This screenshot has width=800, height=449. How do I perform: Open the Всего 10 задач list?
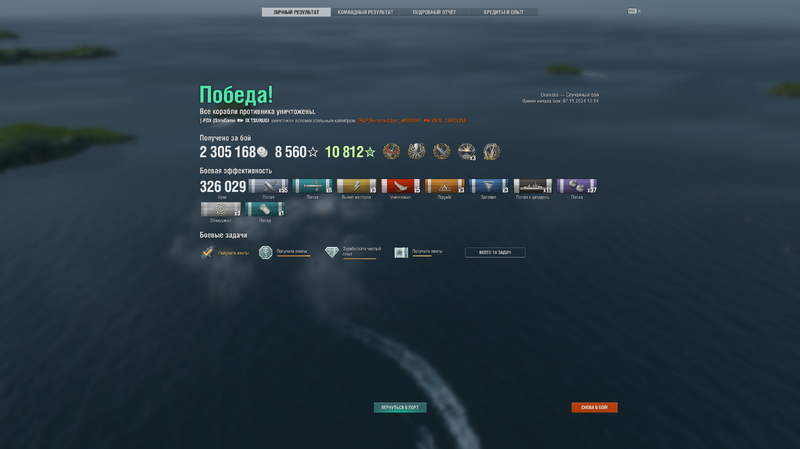[495, 252]
